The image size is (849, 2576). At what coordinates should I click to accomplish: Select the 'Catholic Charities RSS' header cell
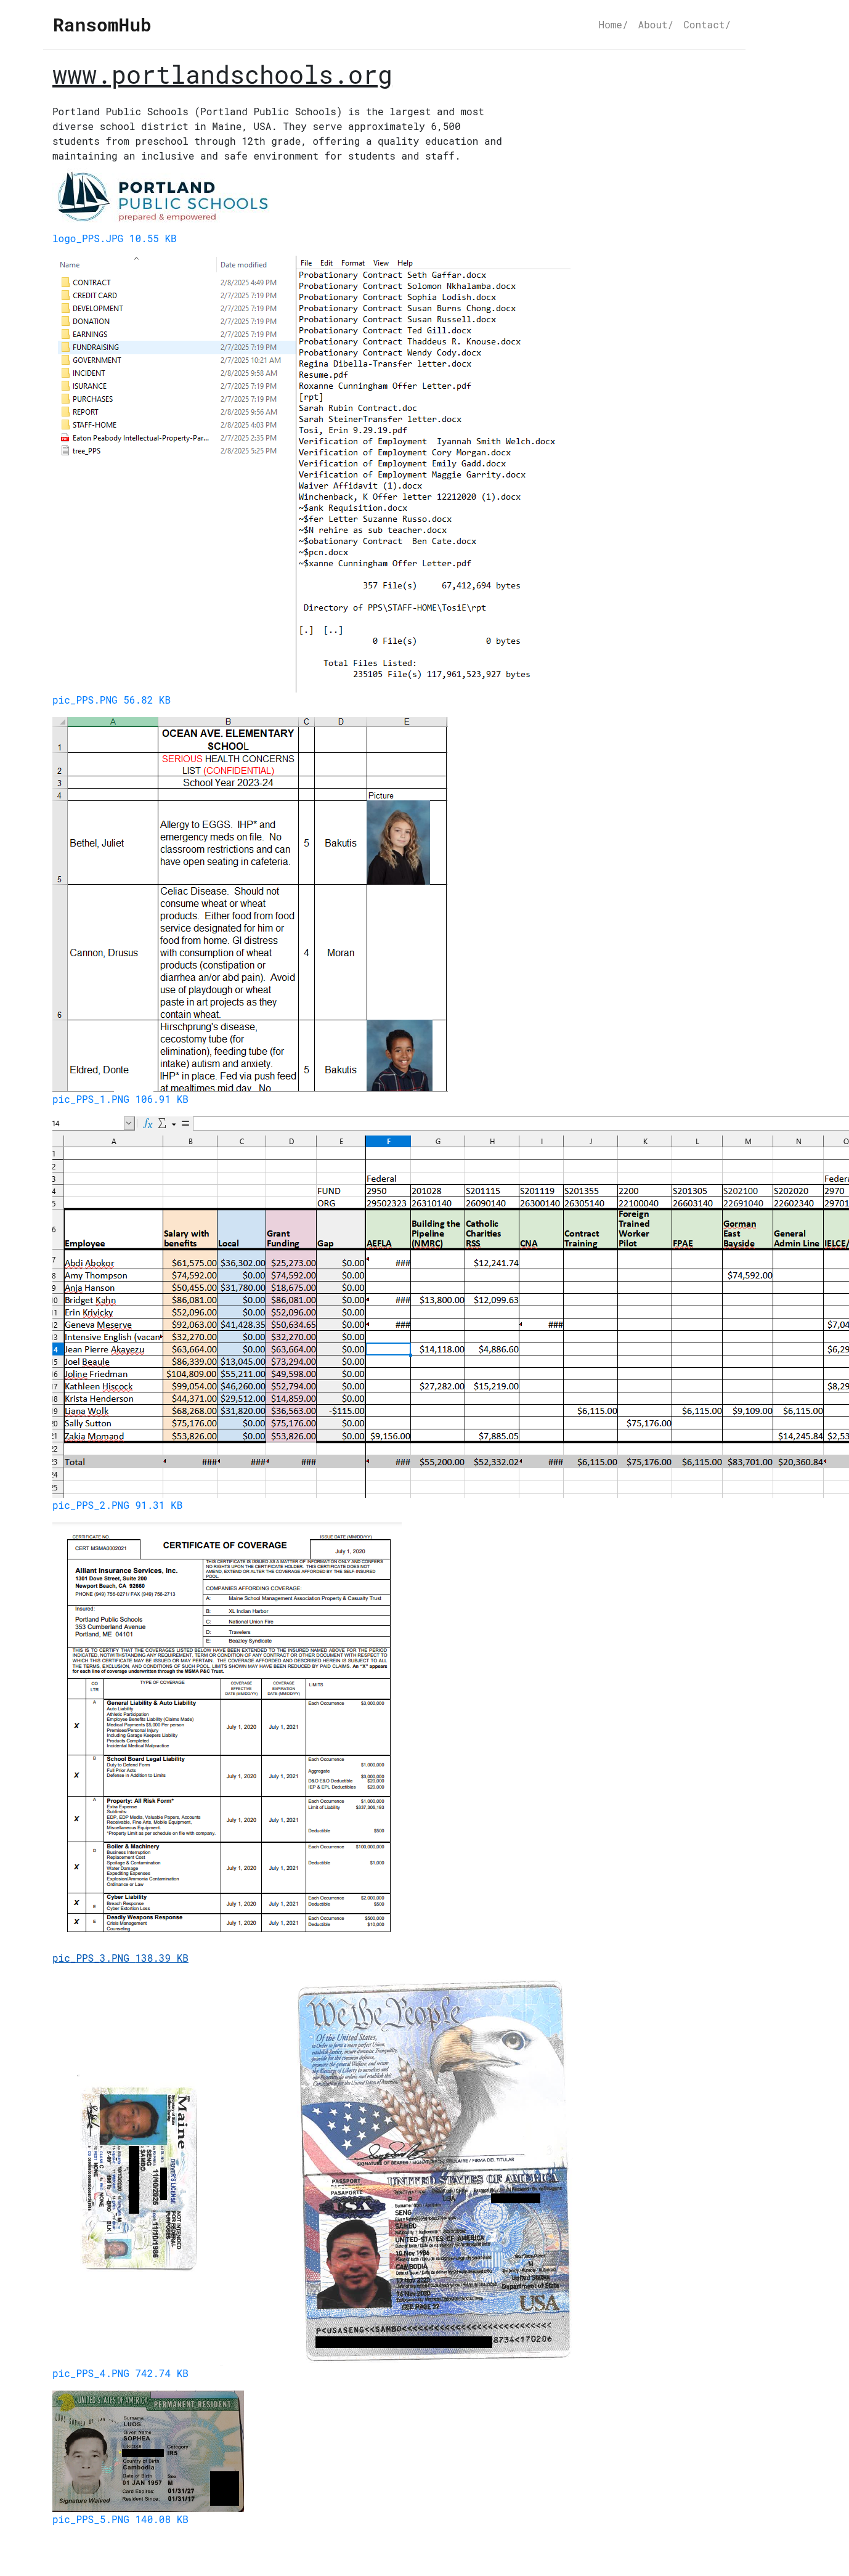point(491,1229)
